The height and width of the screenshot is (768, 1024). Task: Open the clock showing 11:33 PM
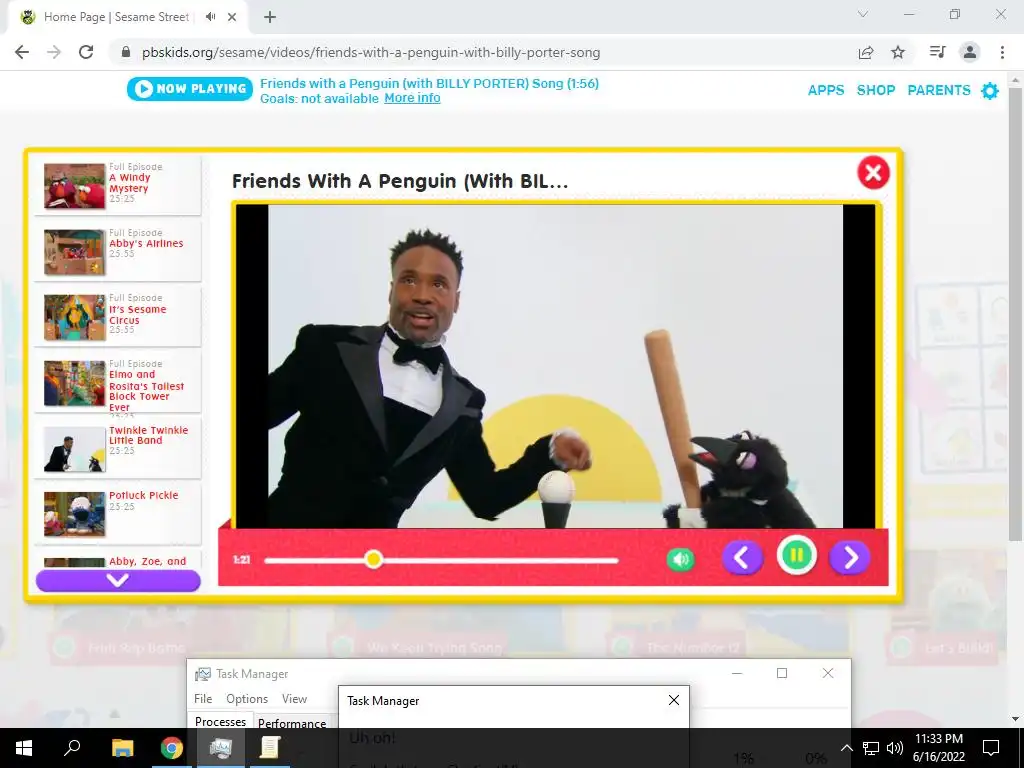(938, 748)
